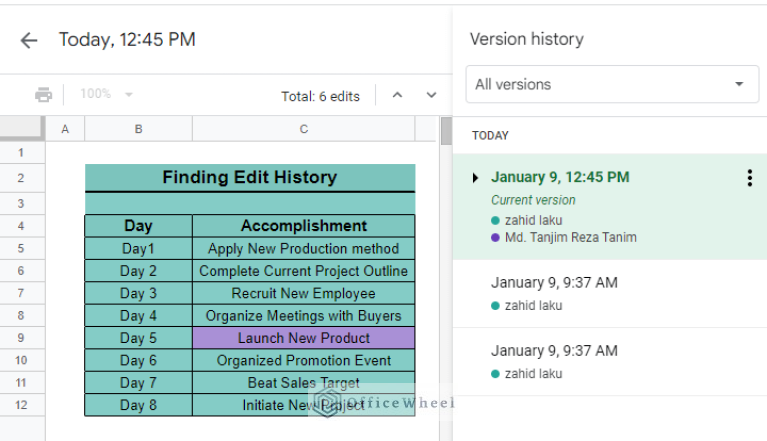Screen dimensions: 767x441
Task: Open the All versions filter dropdown
Action: pos(611,84)
